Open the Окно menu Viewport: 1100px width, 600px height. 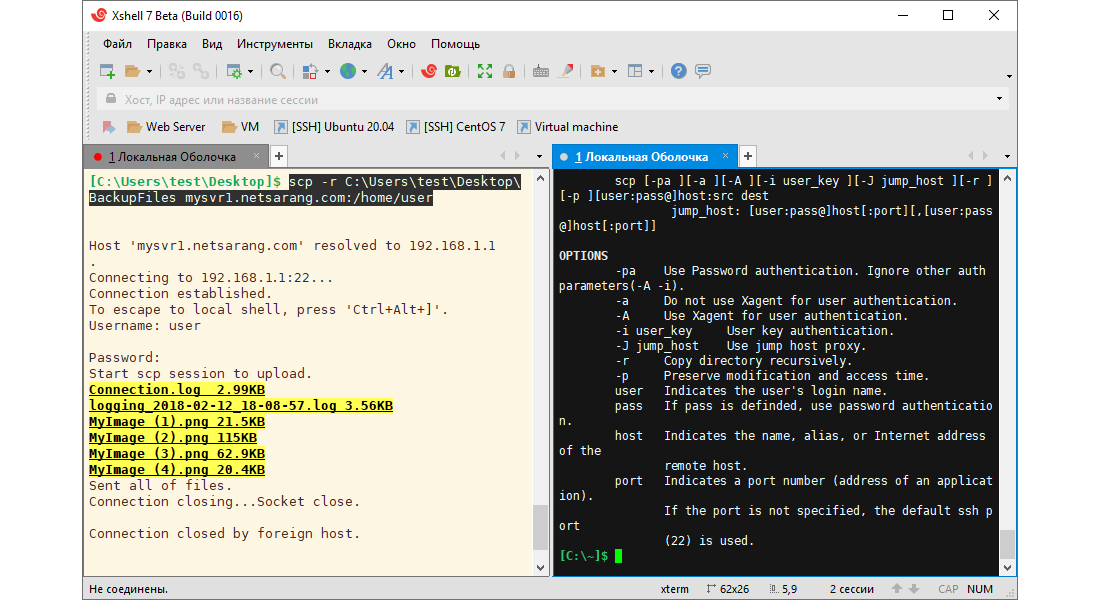(x=401, y=44)
